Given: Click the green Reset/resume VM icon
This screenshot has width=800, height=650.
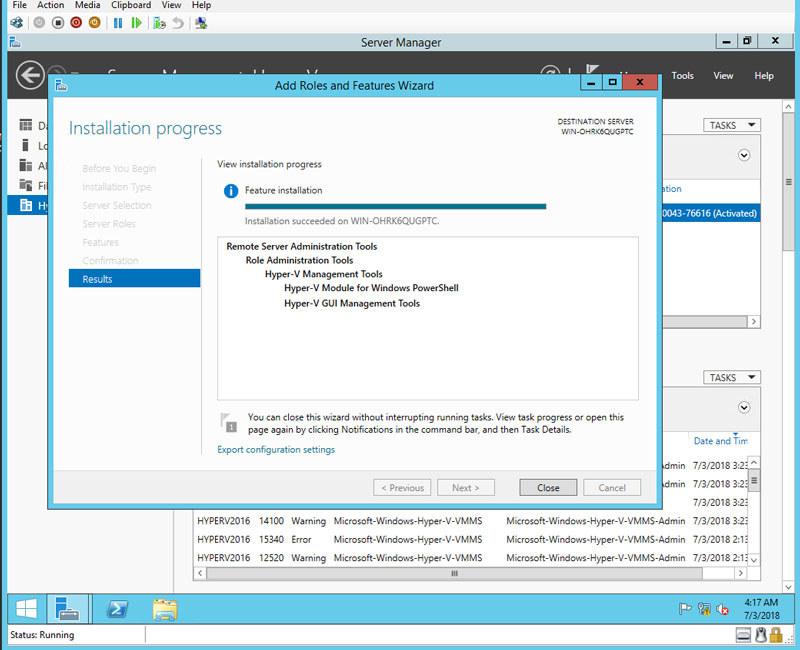Looking at the screenshot, I should pos(136,23).
